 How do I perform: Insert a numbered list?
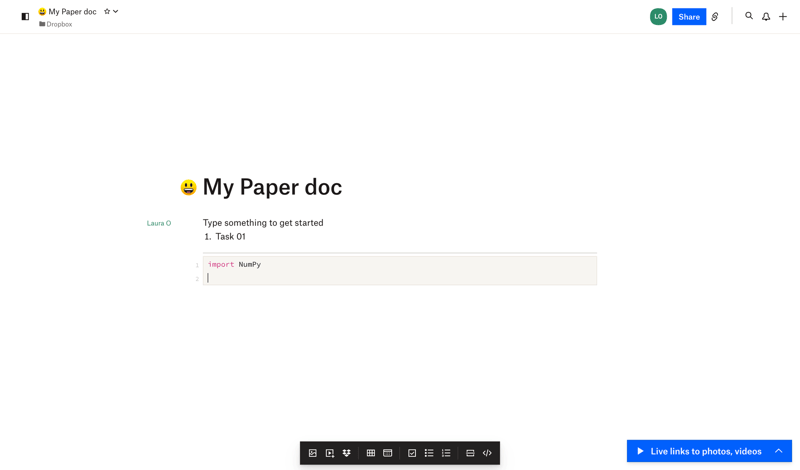pos(446,453)
